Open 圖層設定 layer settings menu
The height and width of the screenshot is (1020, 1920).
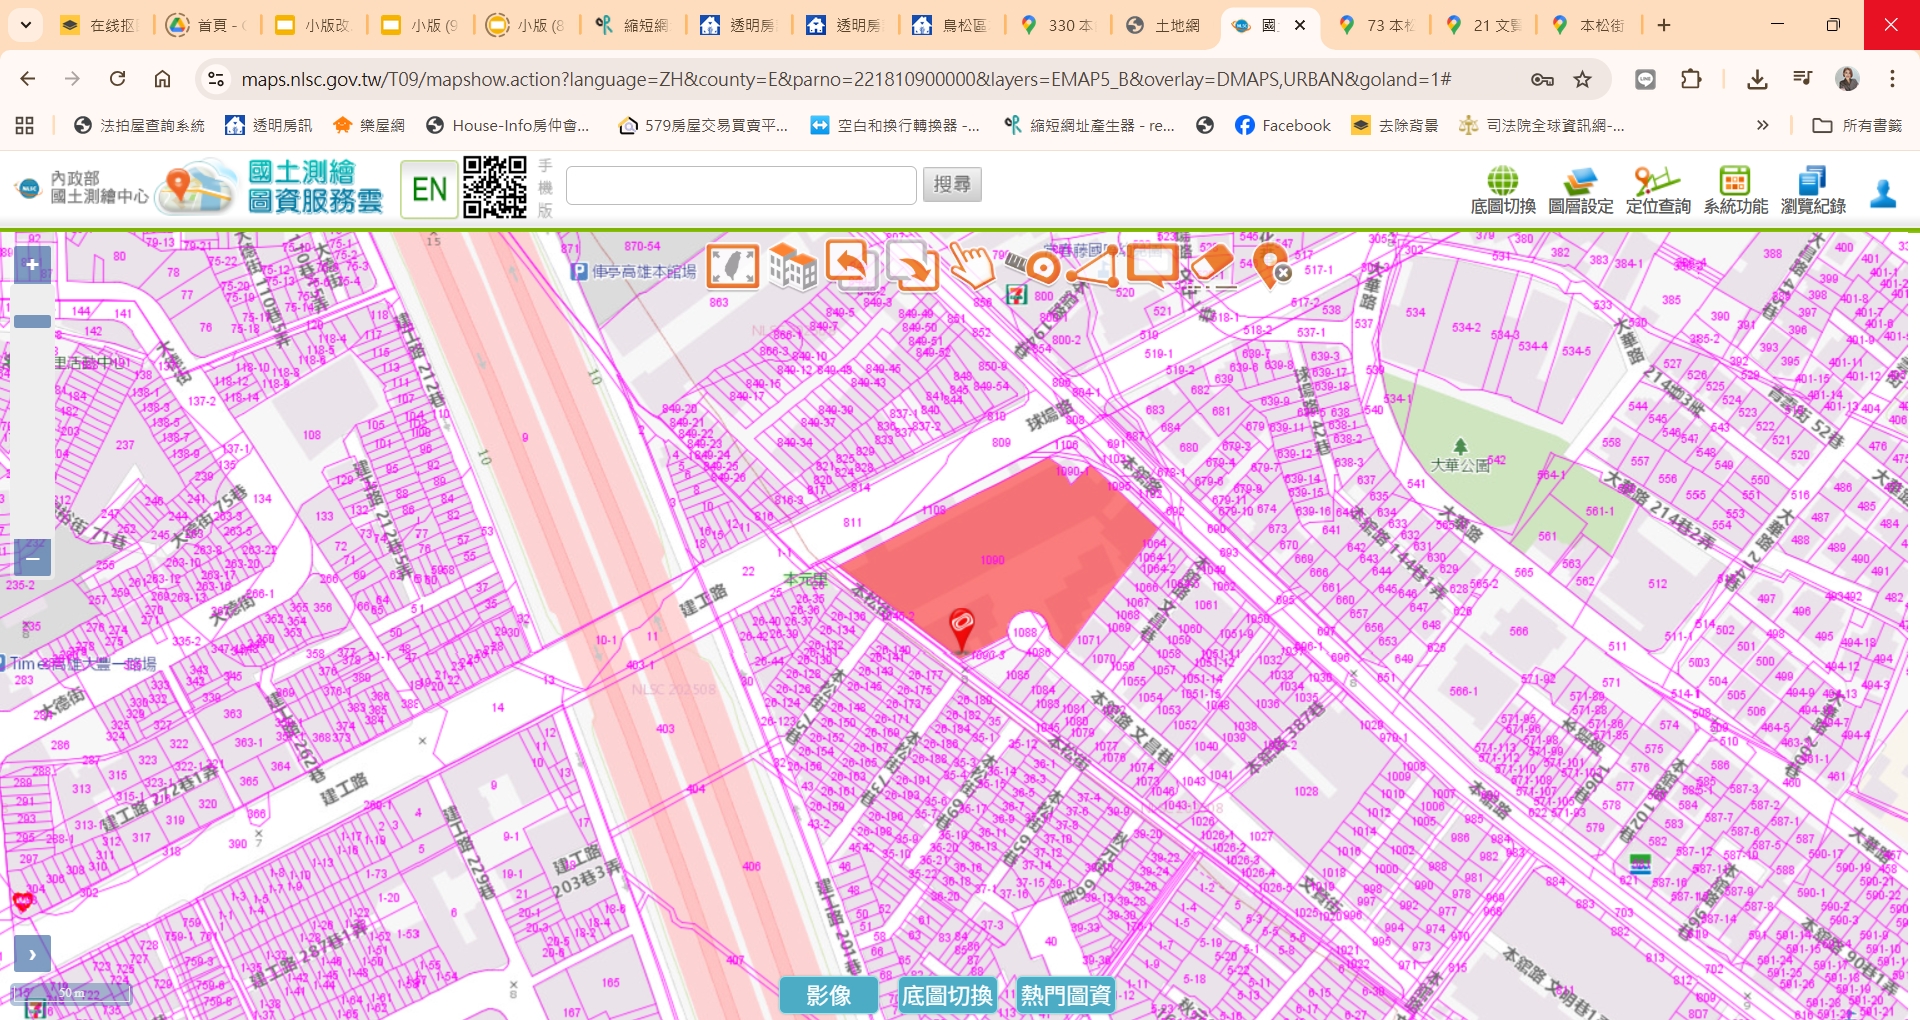[x=1580, y=190]
